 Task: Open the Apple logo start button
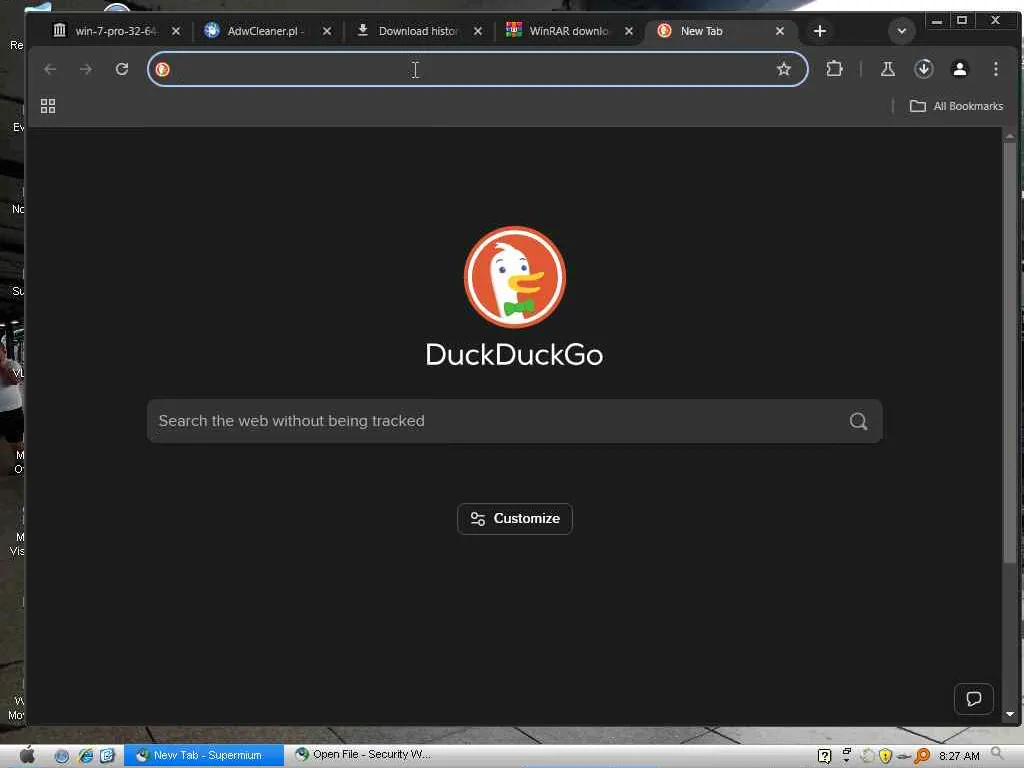coord(27,755)
